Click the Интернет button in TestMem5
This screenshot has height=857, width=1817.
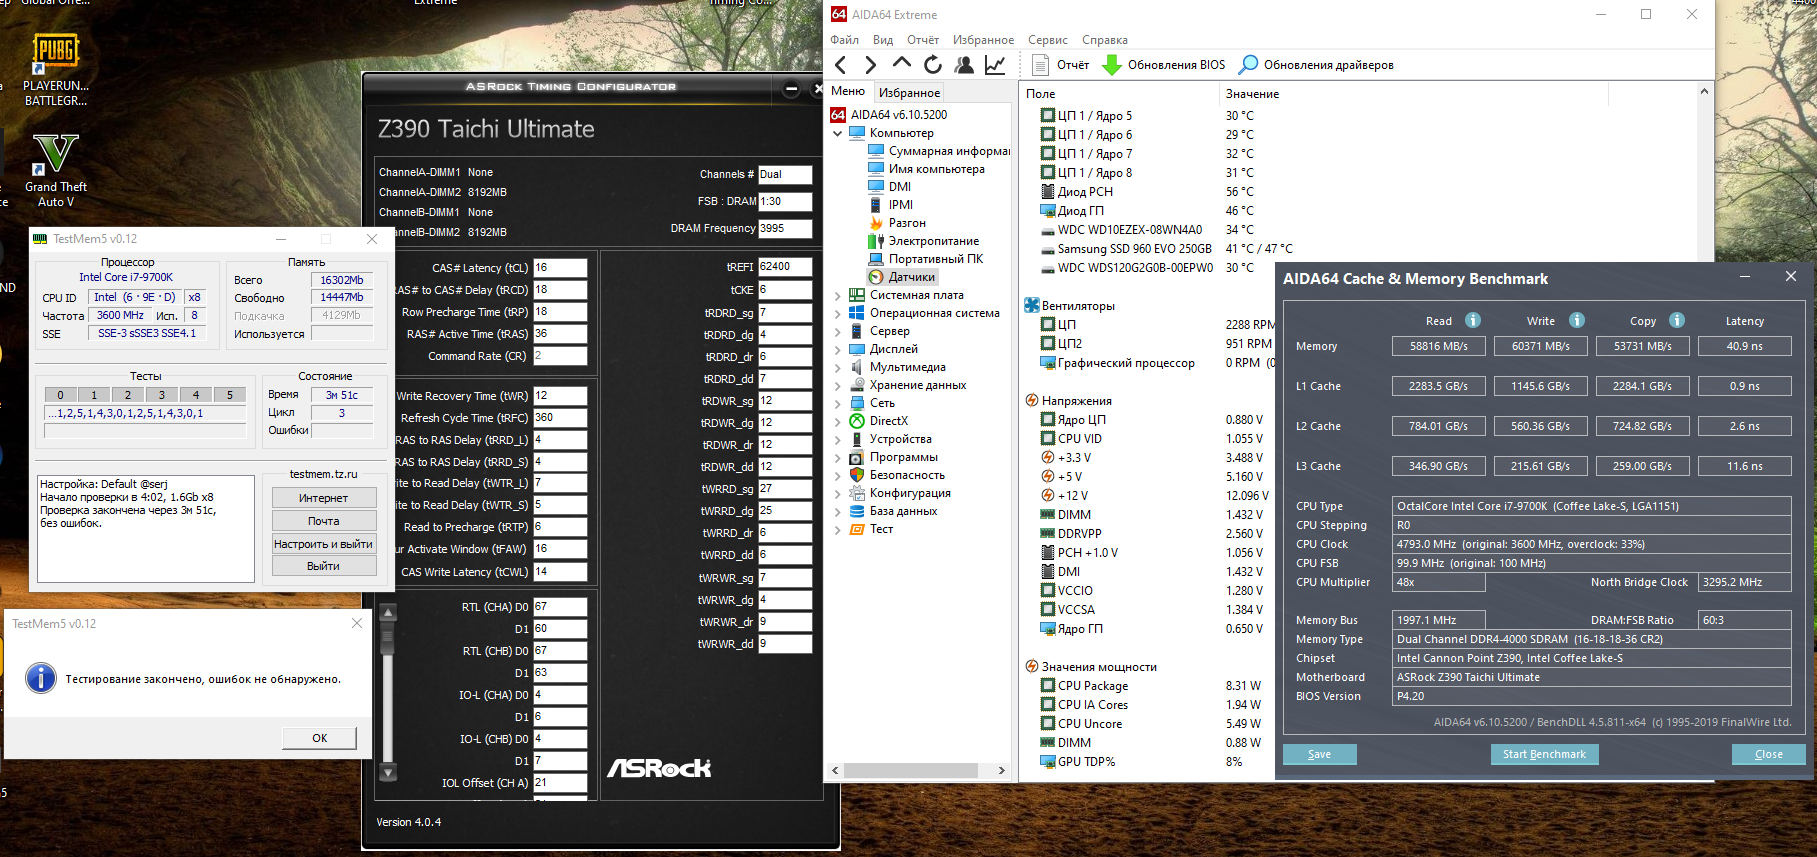[324, 498]
